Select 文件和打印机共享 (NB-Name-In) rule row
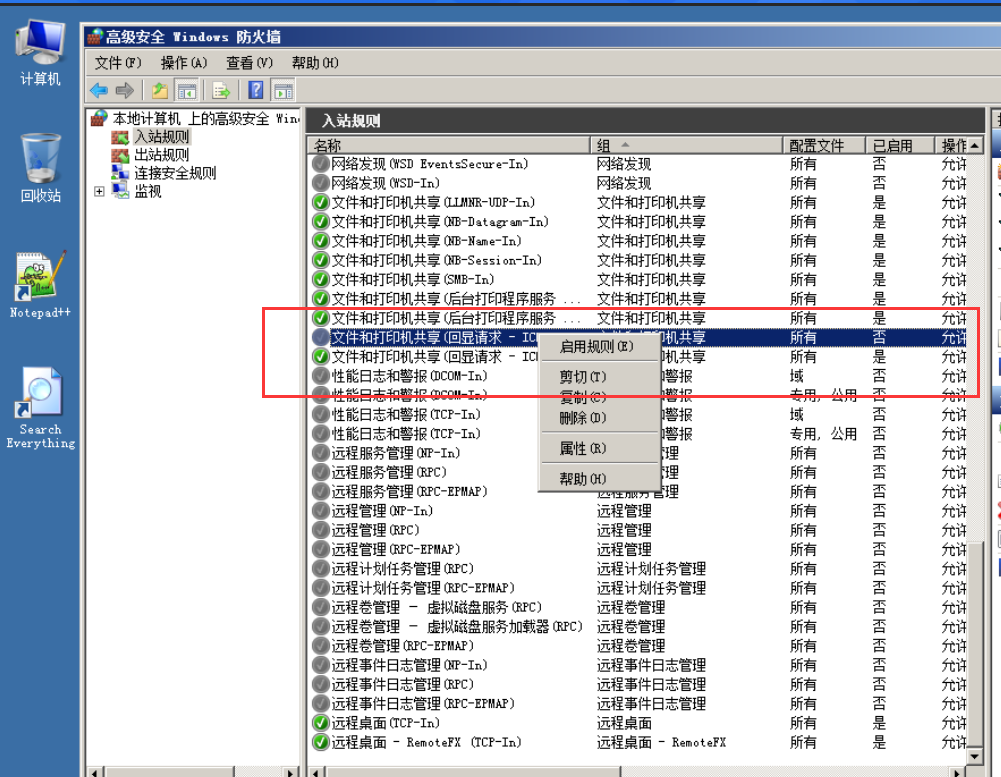The height and width of the screenshot is (777, 1001). pos(638,241)
